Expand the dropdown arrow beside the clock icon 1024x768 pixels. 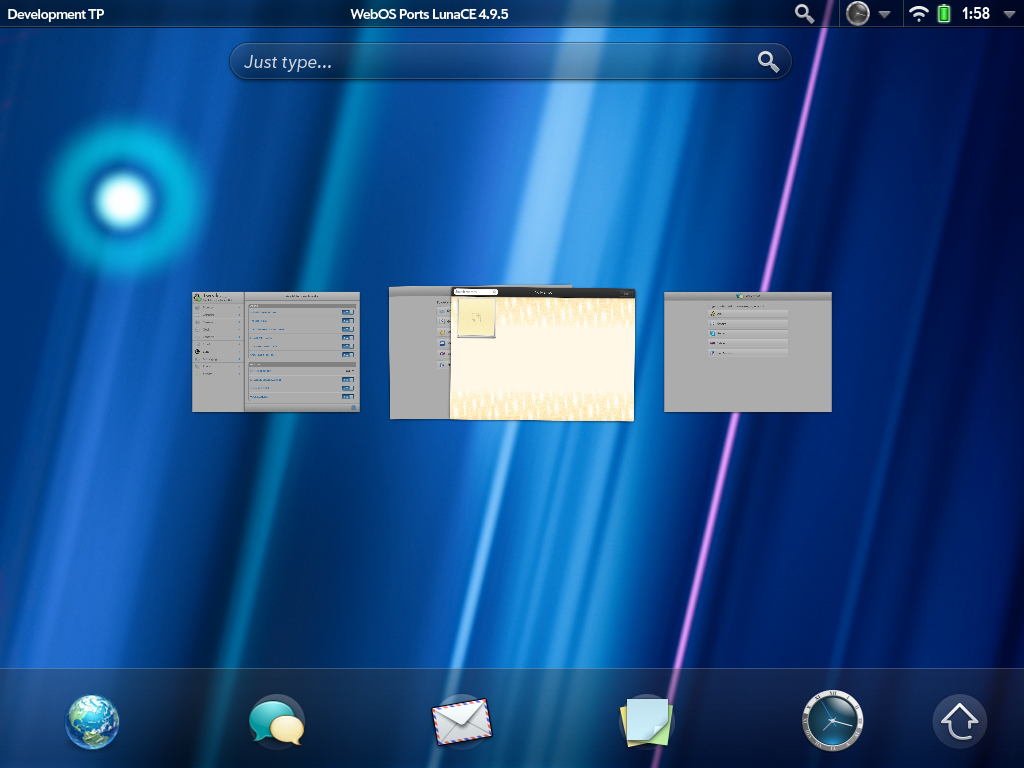coord(884,15)
